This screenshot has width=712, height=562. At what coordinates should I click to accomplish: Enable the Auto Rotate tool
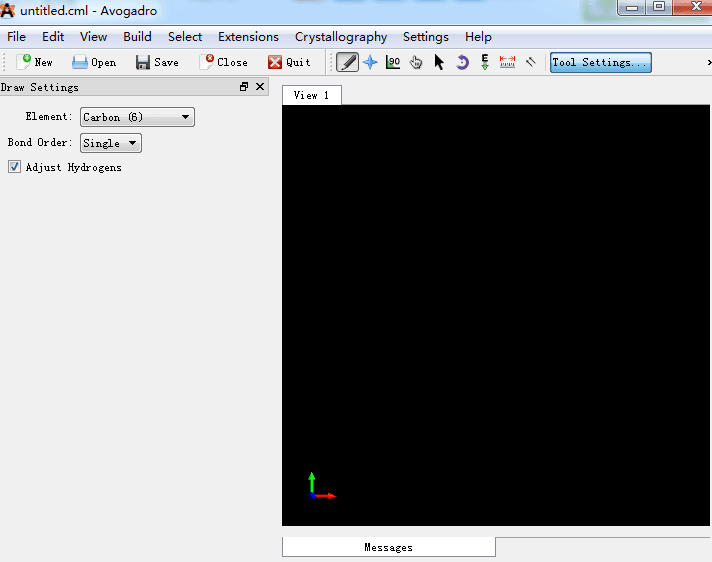tap(462, 62)
